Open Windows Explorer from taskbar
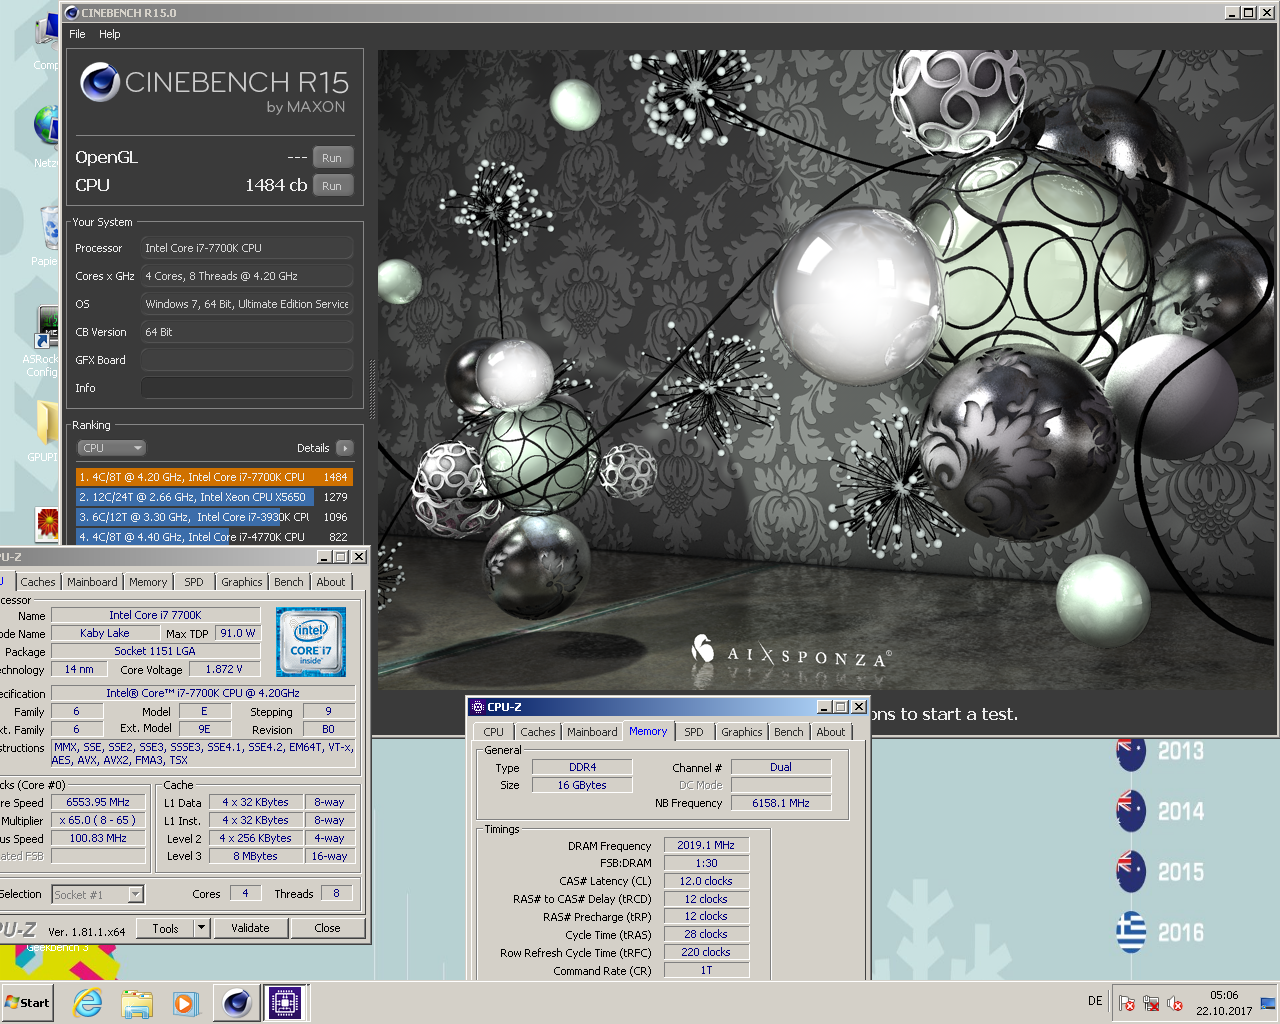 point(137,1003)
